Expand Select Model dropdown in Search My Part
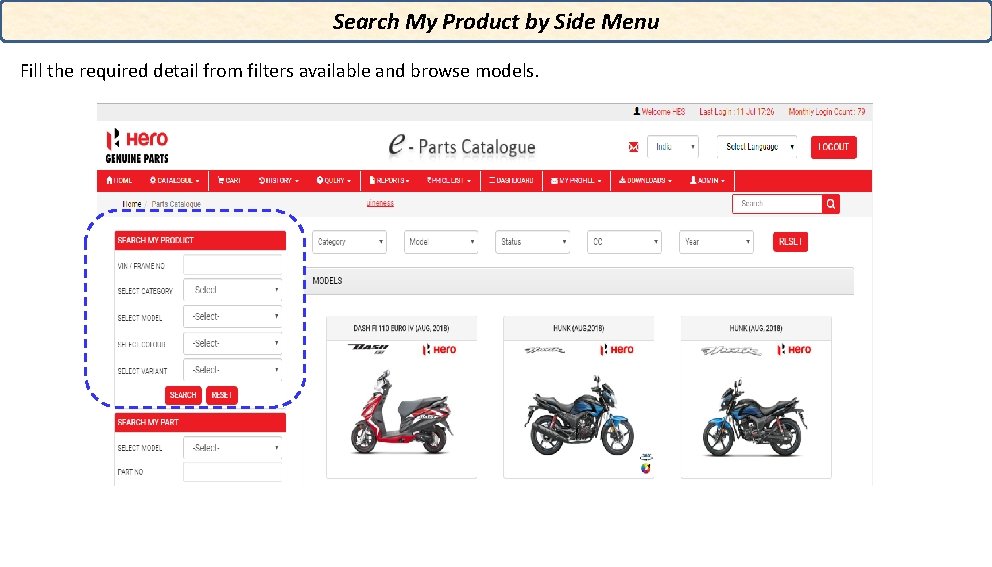Screen dimensions: 992x567 (x=233, y=447)
